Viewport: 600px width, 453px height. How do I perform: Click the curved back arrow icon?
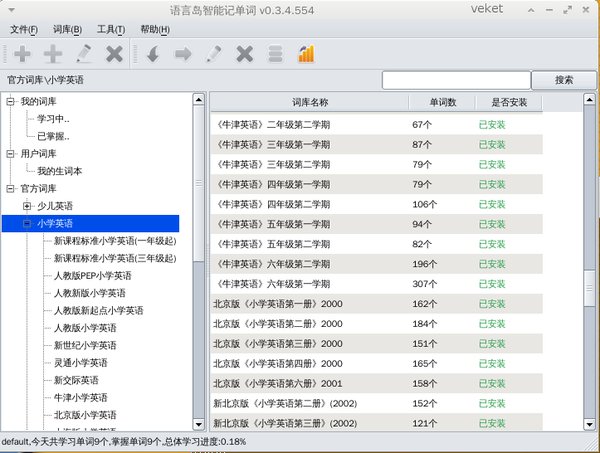[153, 54]
